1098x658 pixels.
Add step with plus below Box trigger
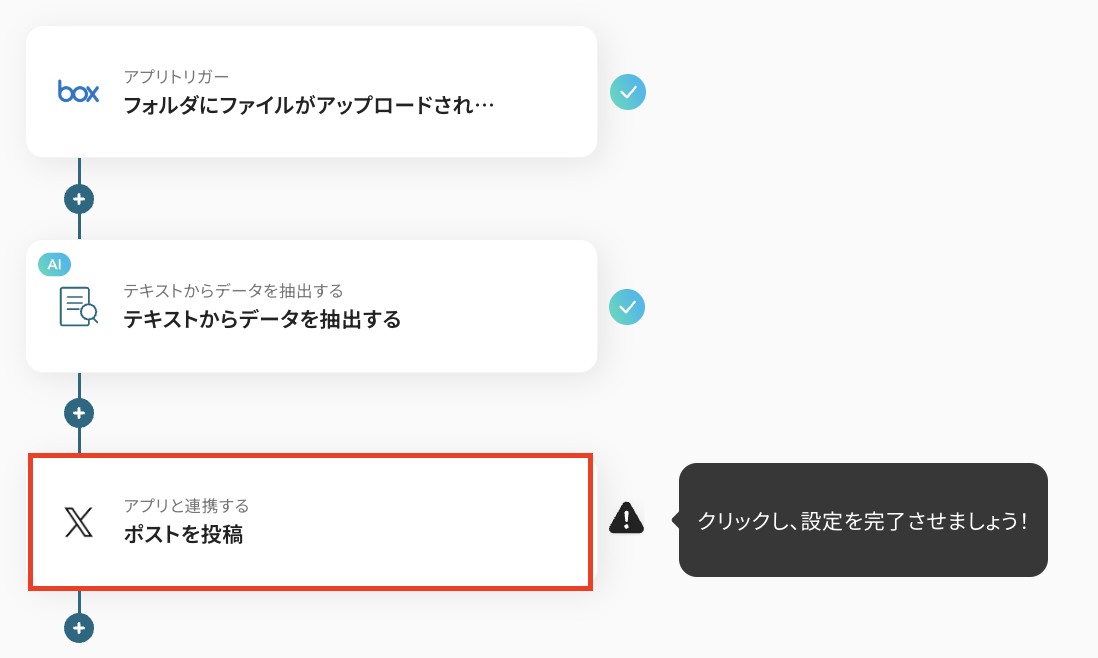[x=79, y=198]
